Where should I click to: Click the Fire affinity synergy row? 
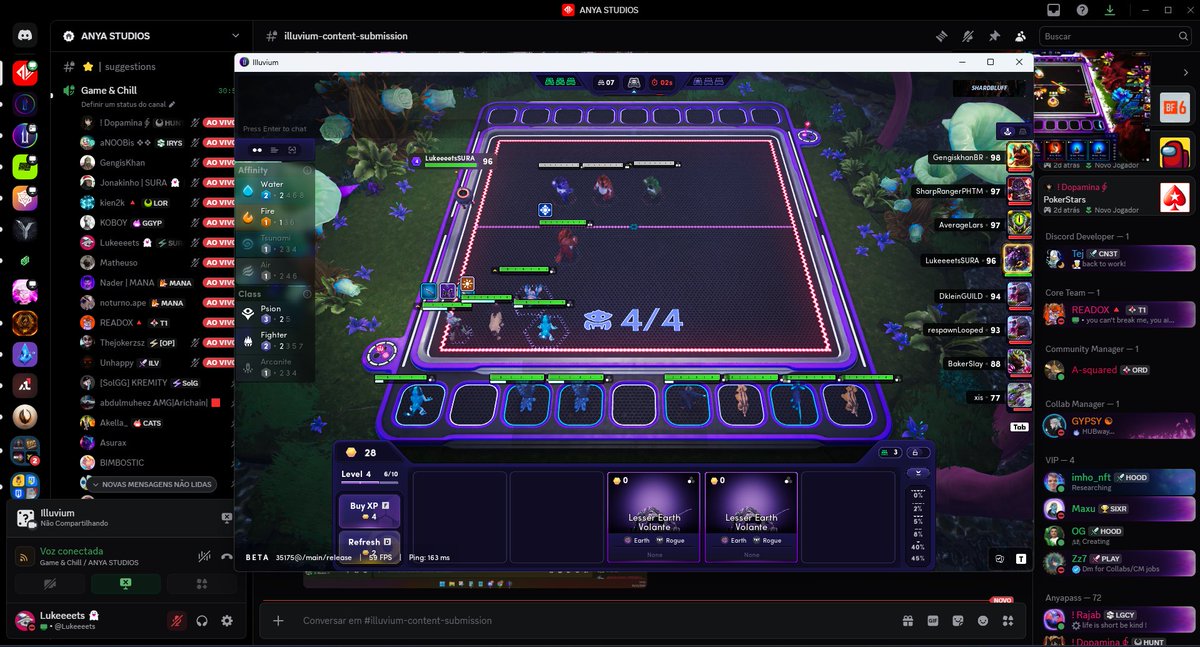(275, 216)
